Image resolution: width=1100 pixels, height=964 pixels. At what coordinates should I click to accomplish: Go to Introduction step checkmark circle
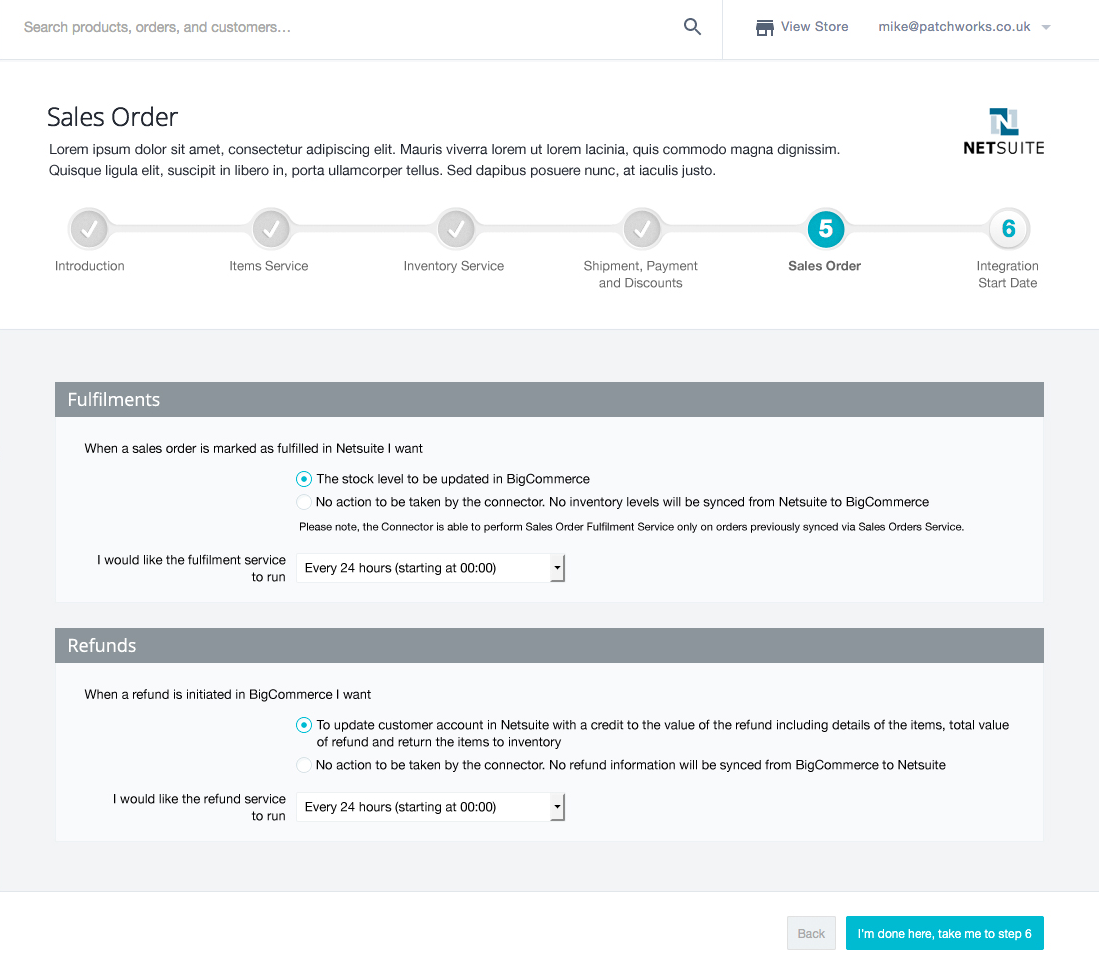(x=89, y=229)
